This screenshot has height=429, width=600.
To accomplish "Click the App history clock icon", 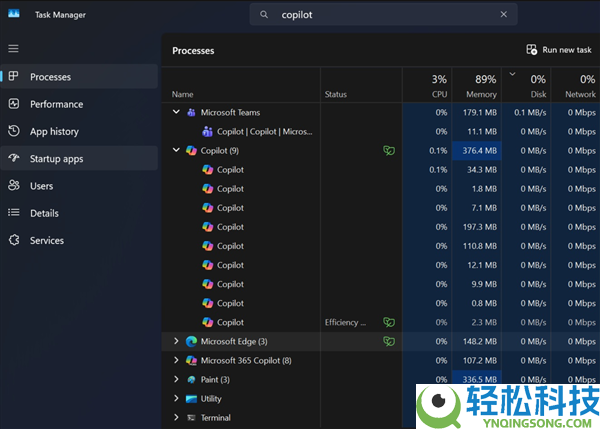I will [x=14, y=131].
